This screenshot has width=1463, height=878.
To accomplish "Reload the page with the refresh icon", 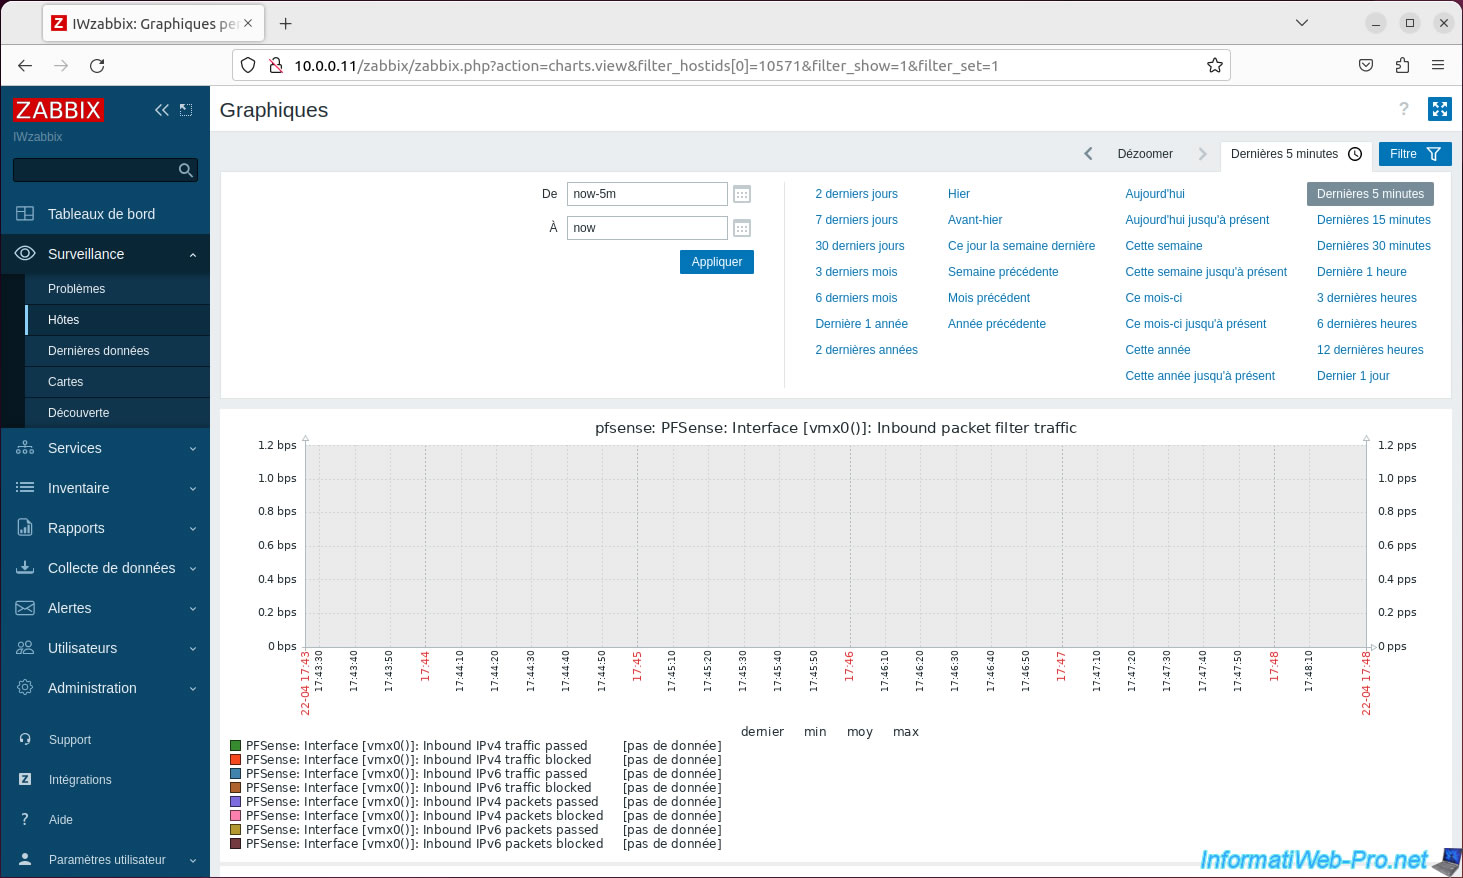I will [x=97, y=65].
